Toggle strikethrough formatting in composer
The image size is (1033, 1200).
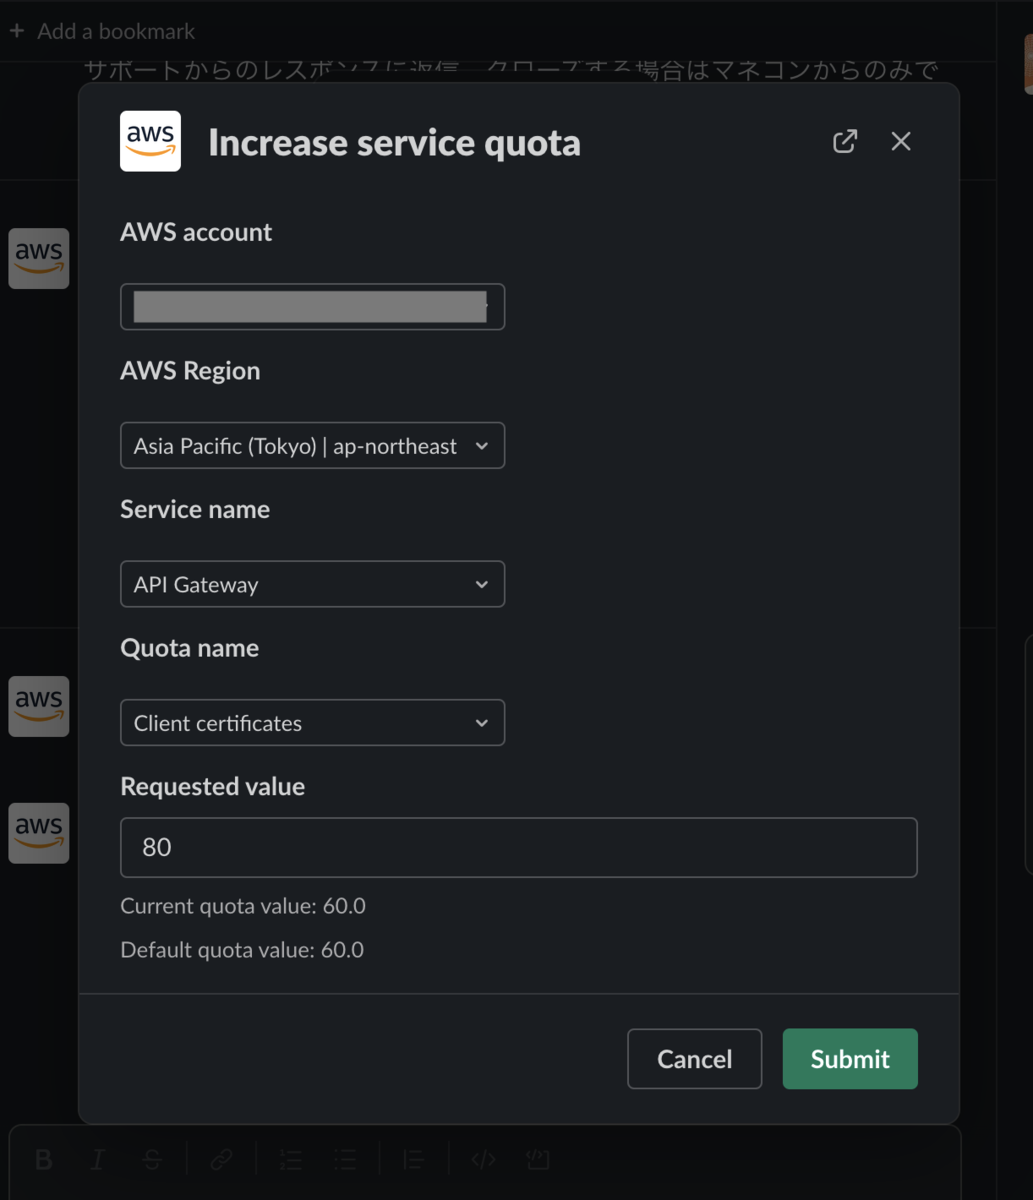point(152,1159)
